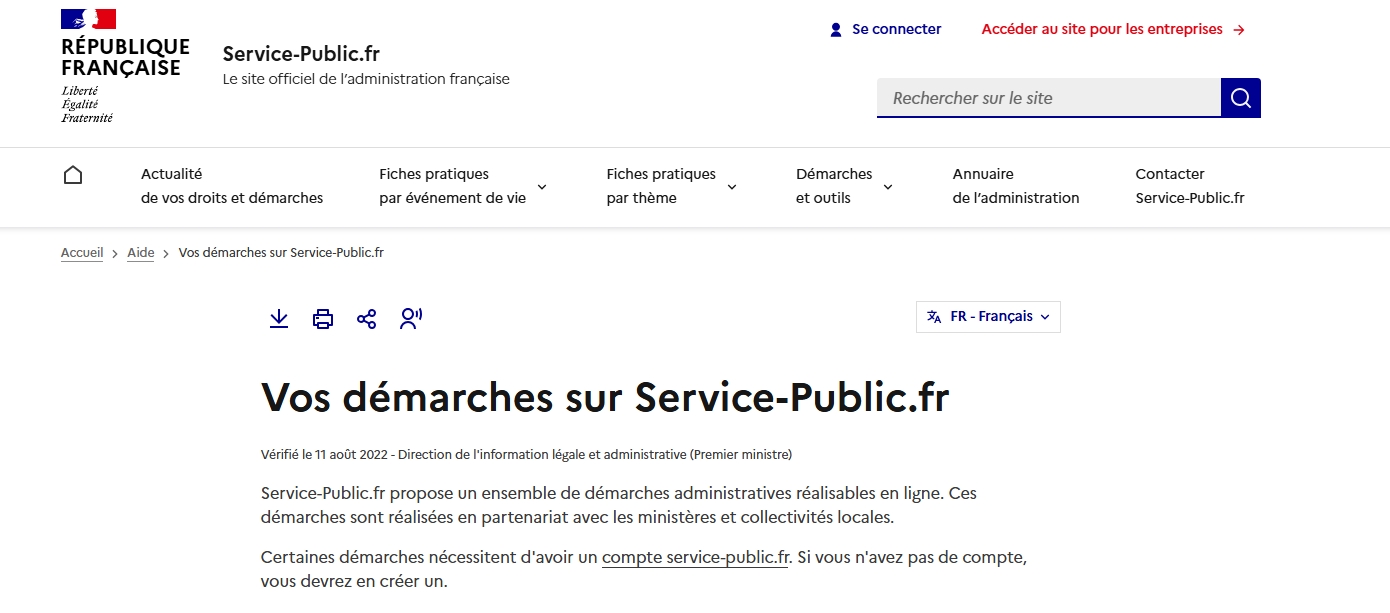Click the translation icon in language selector
The image size is (1390, 613).
point(934,317)
